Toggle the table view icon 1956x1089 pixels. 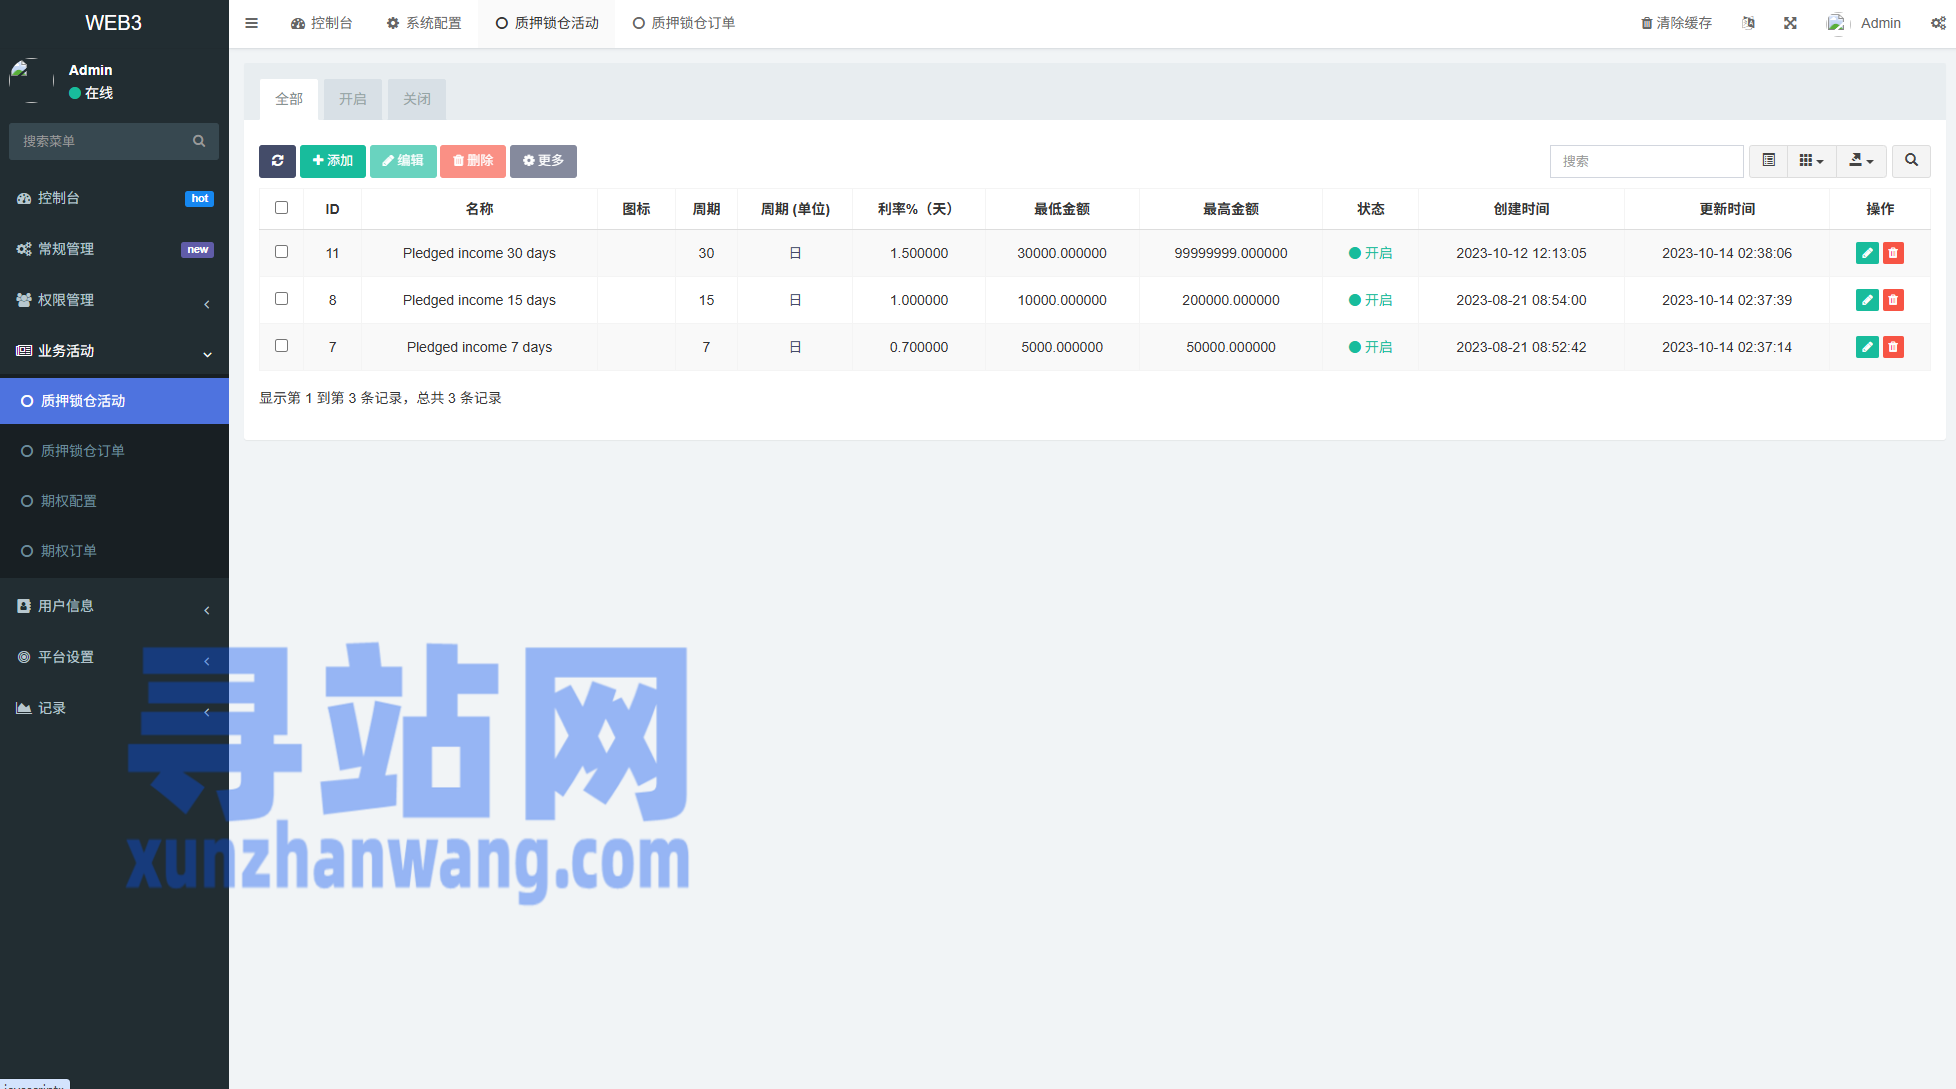coord(1768,161)
